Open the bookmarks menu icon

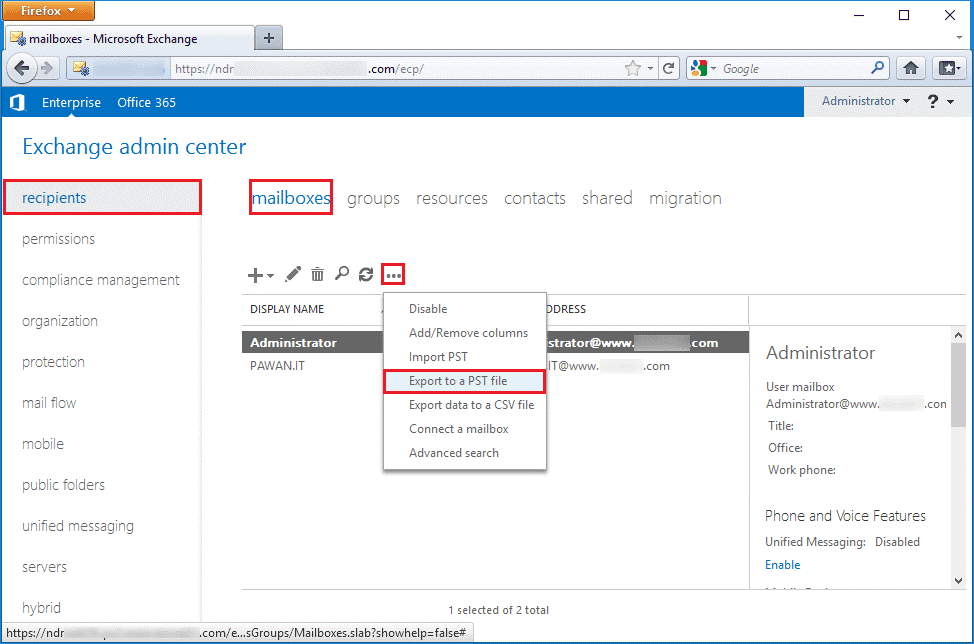[949, 68]
